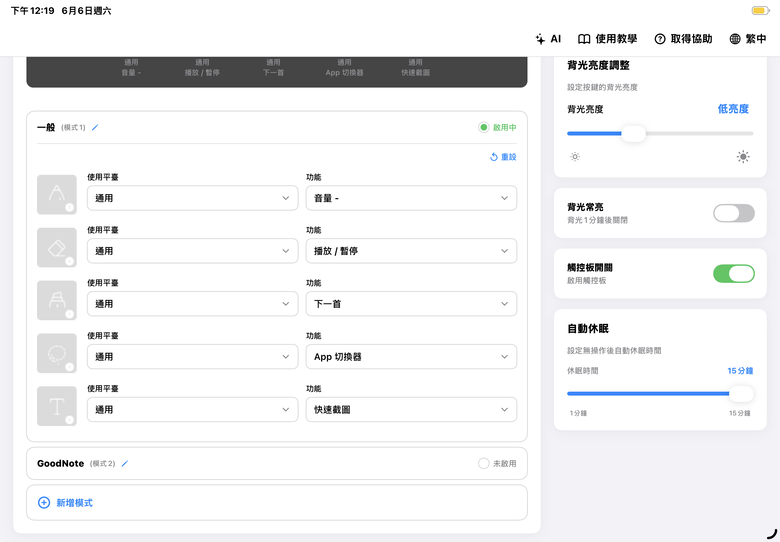
Task: Click the preview bar 快速截圖 key label
Action: [x=415, y=73]
